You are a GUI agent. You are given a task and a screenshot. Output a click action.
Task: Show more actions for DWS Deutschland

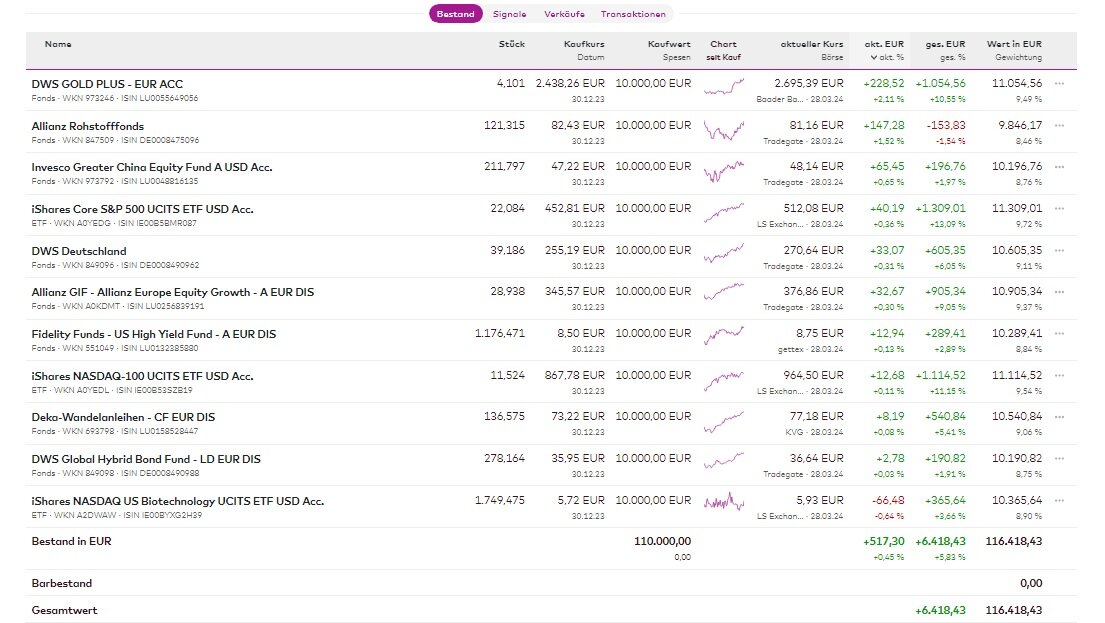click(x=1059, y=251)
